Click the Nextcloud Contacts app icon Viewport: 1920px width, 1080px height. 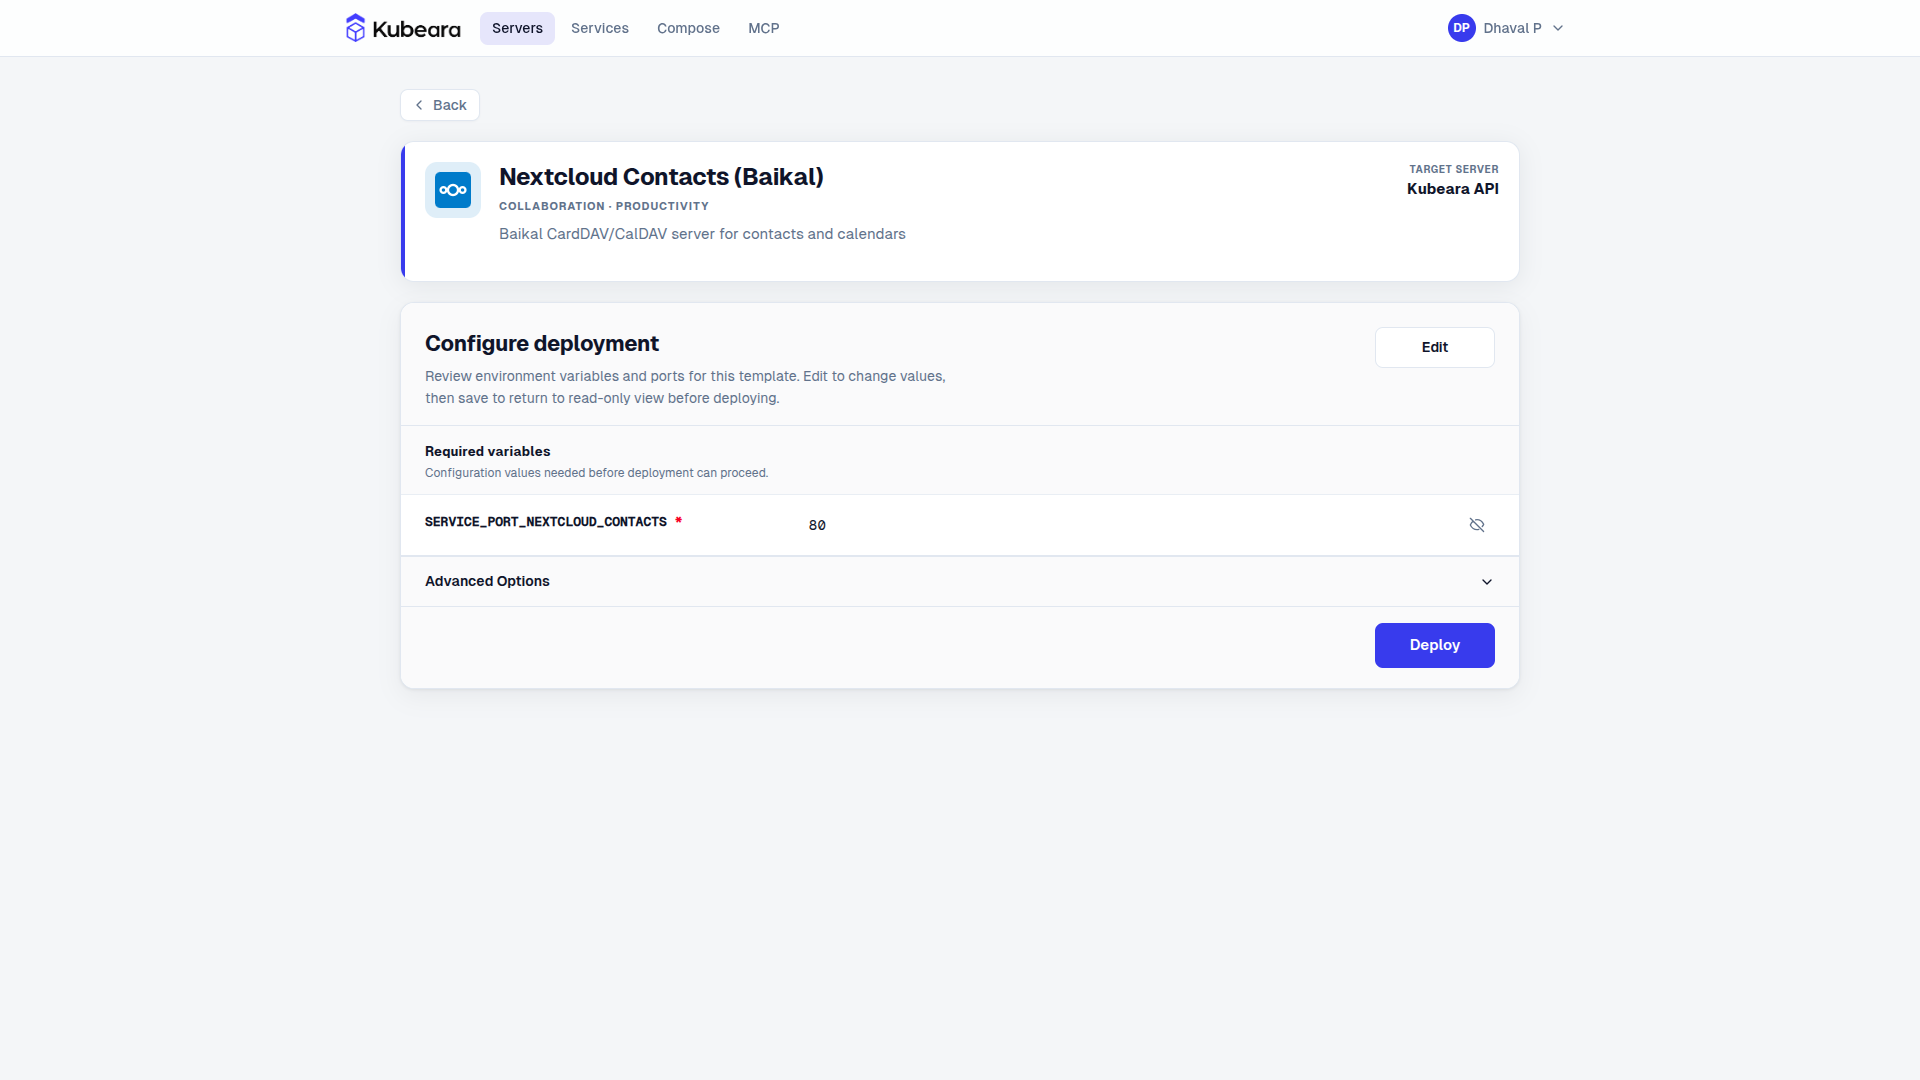453,190
